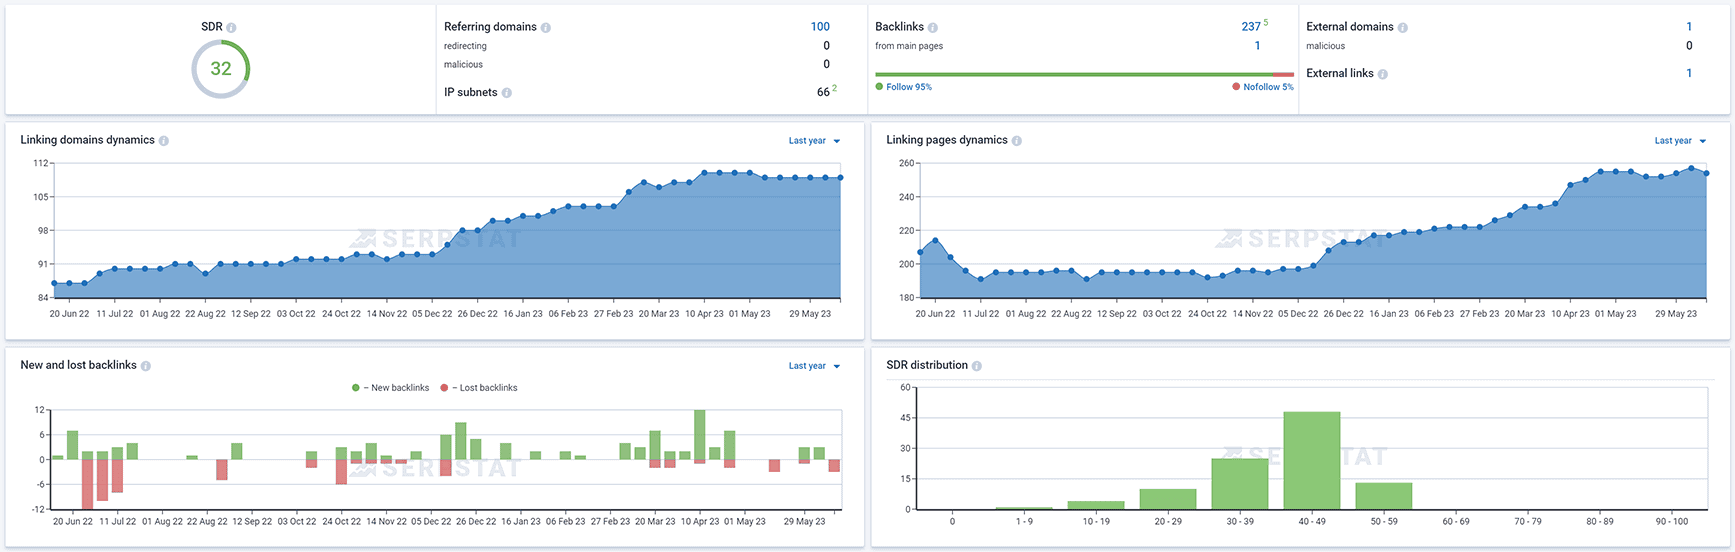The width and height of the screenshot is (1735, 552).
Task: Expand Last year dropdown for Linking pages
Action: [x=1680, y=141]
